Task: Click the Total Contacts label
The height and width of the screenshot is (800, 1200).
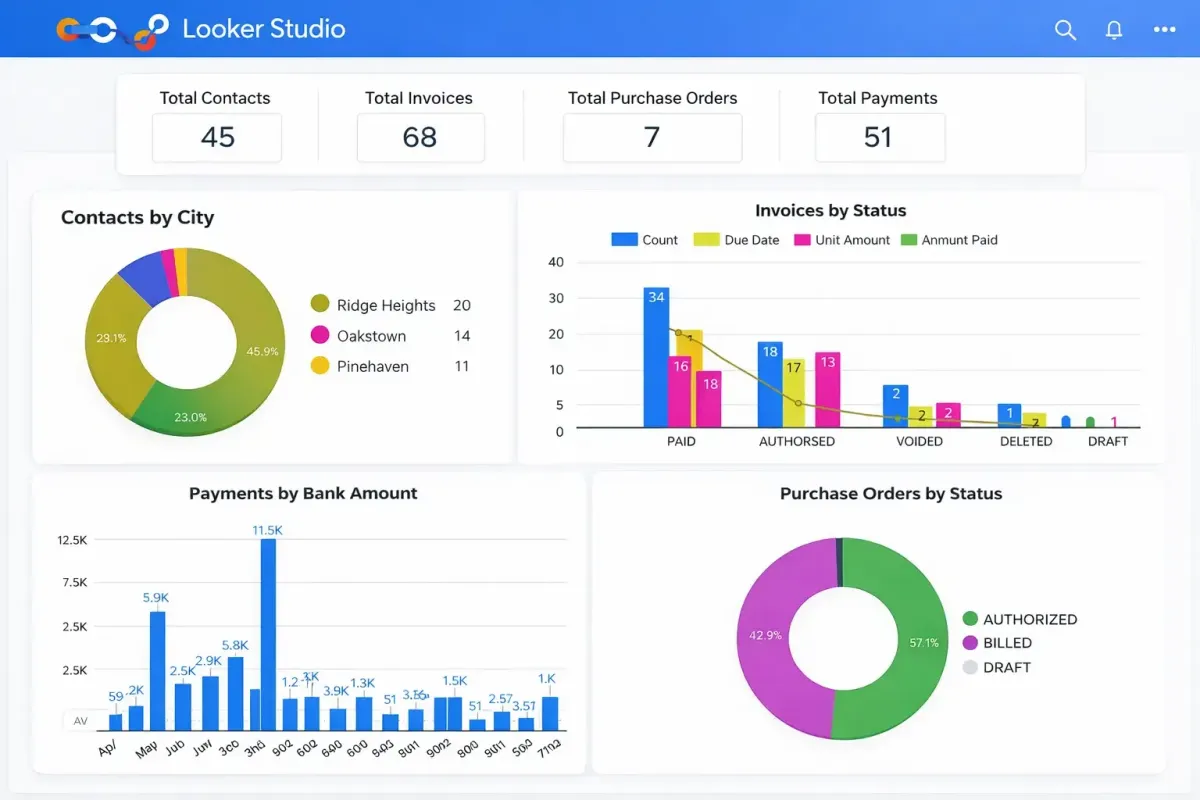Action: click(x=215, y=98)
